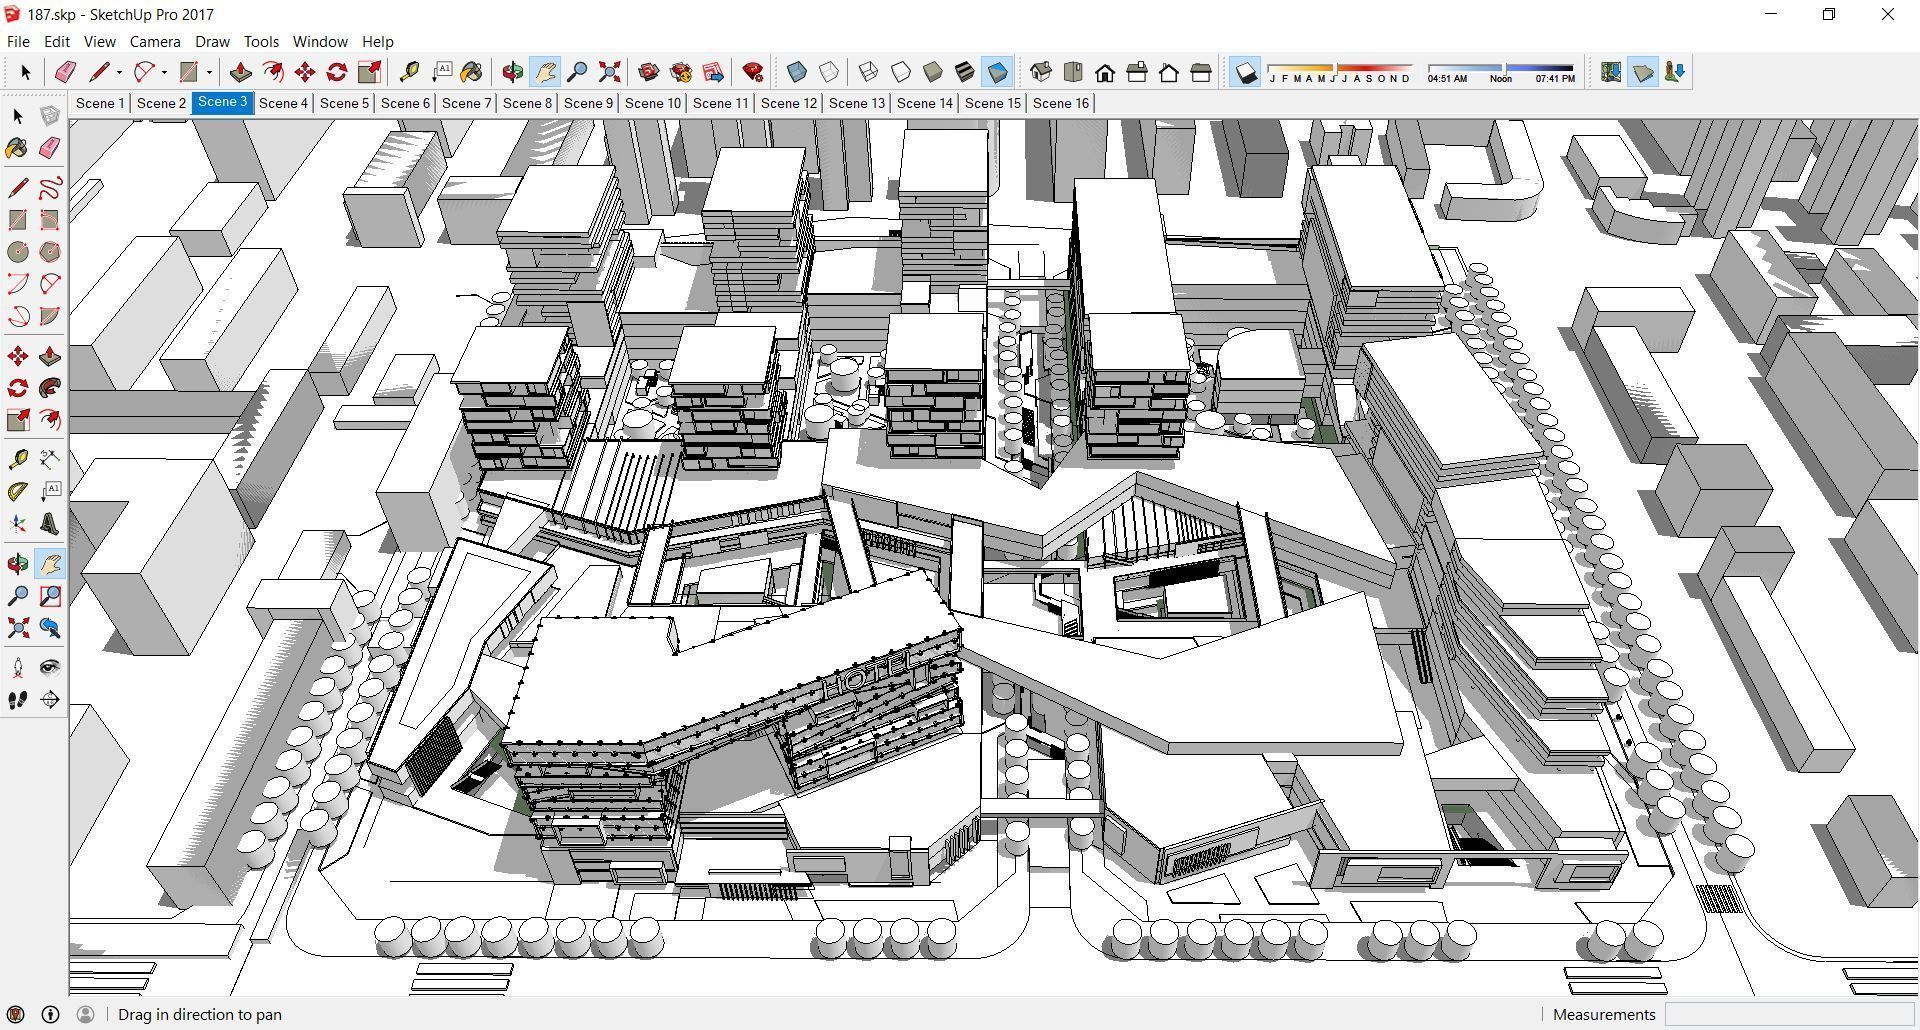Click the Tape Measure in top toolbar

pos(408,72)
